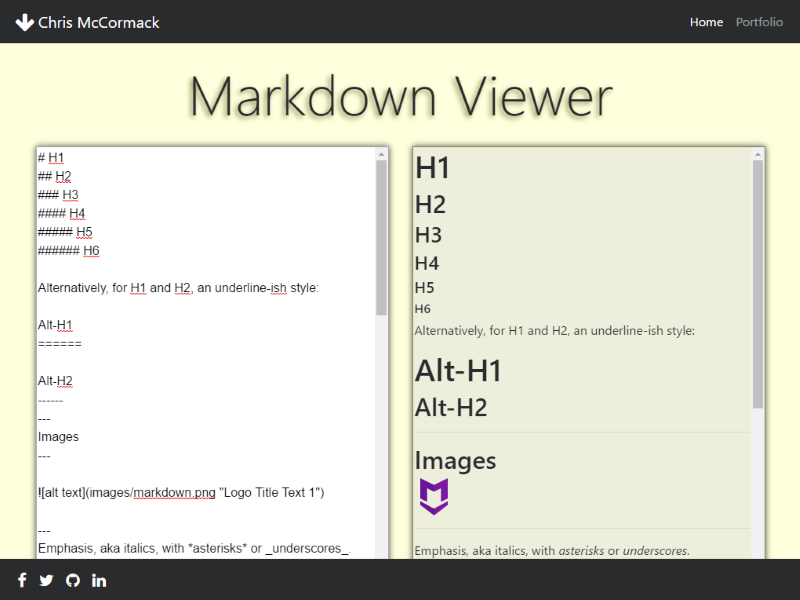Open the LinkedIn icon in footer

click(99, 580)
